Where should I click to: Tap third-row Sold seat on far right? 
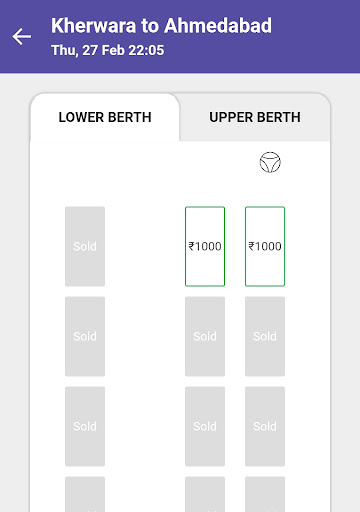coord(265,426)
